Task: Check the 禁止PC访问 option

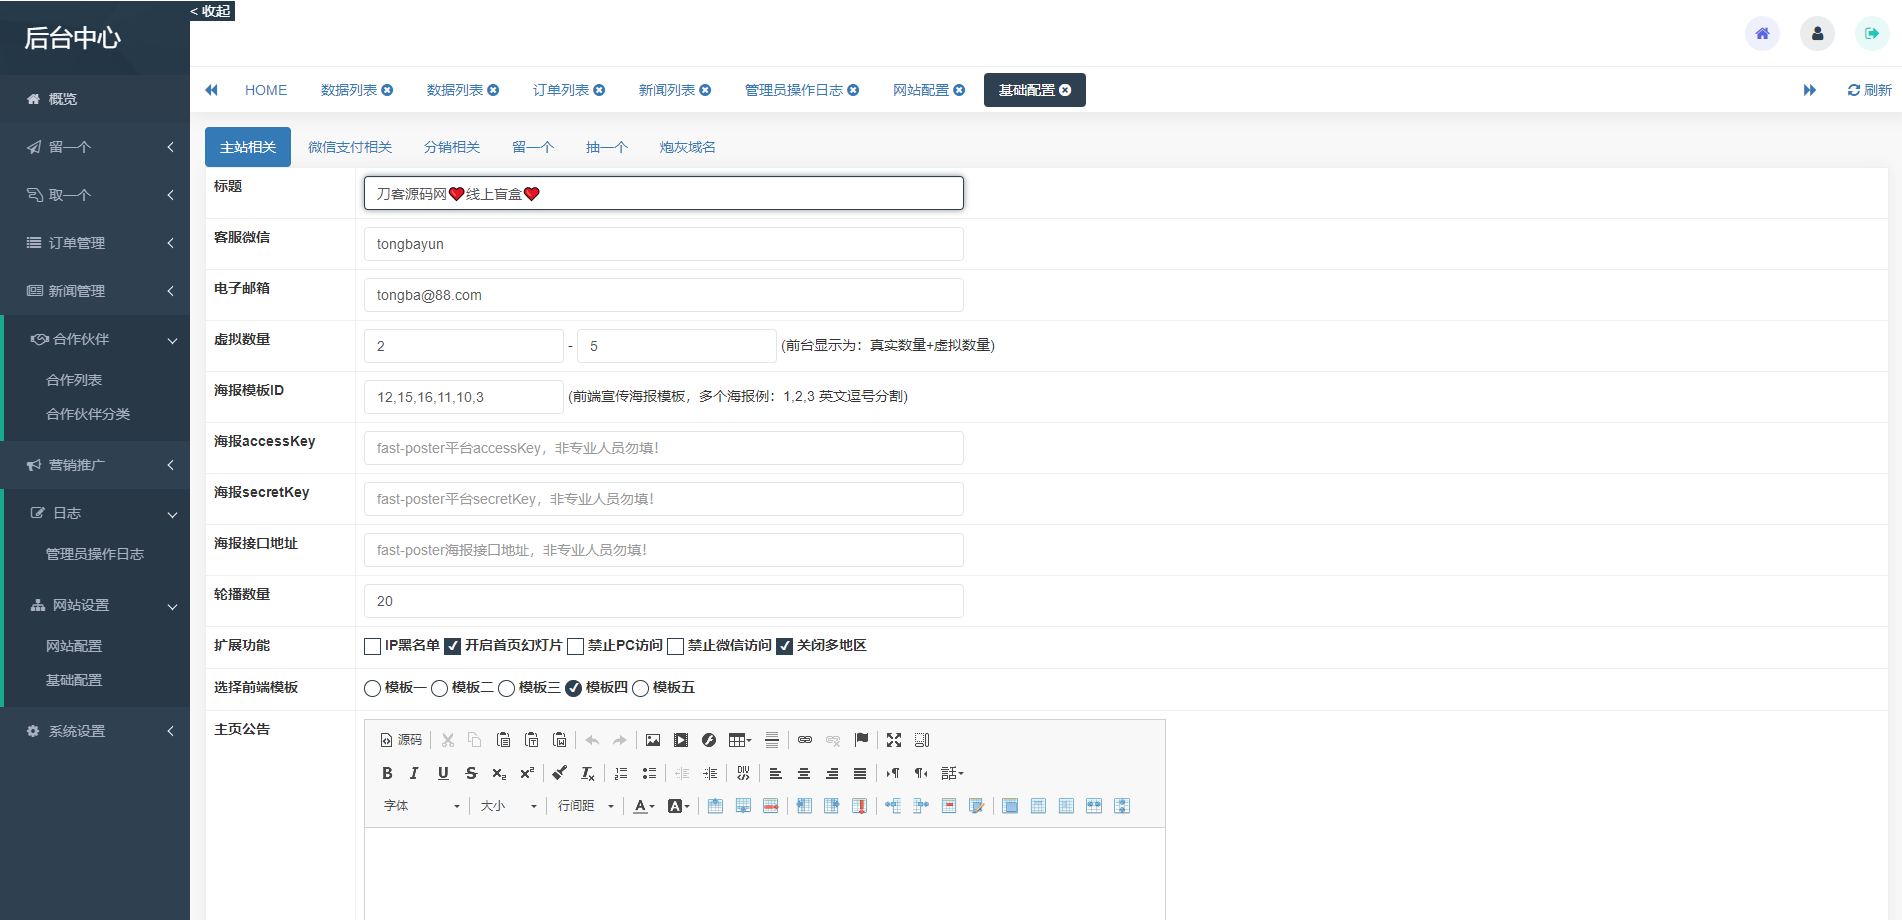Action: tap(575, 646)
